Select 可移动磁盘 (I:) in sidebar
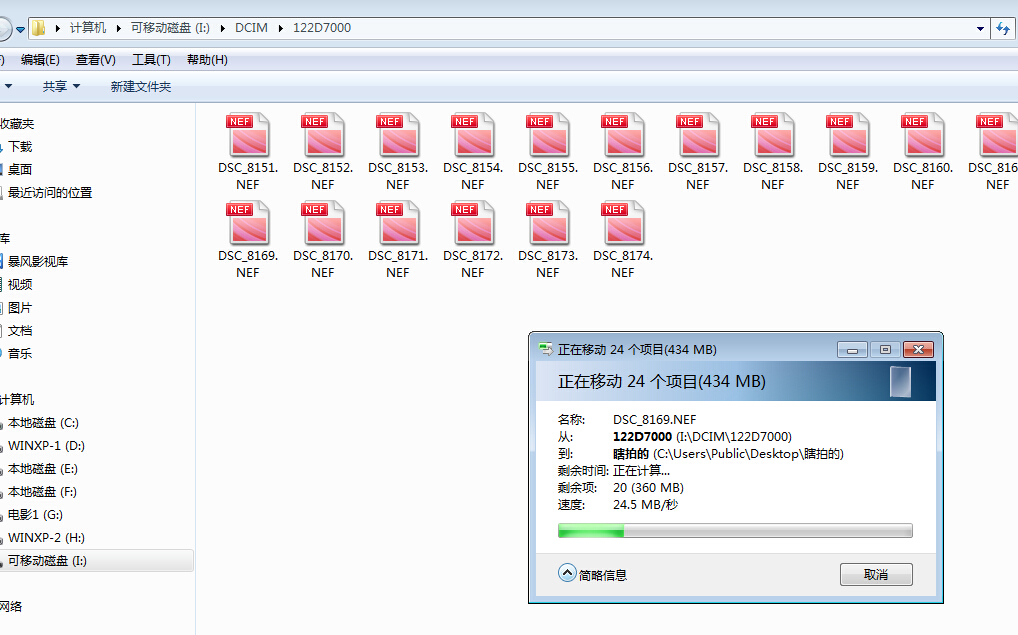Image resolution: width=1018 pixels, height=635 pixels. click(x=47, y=561)
